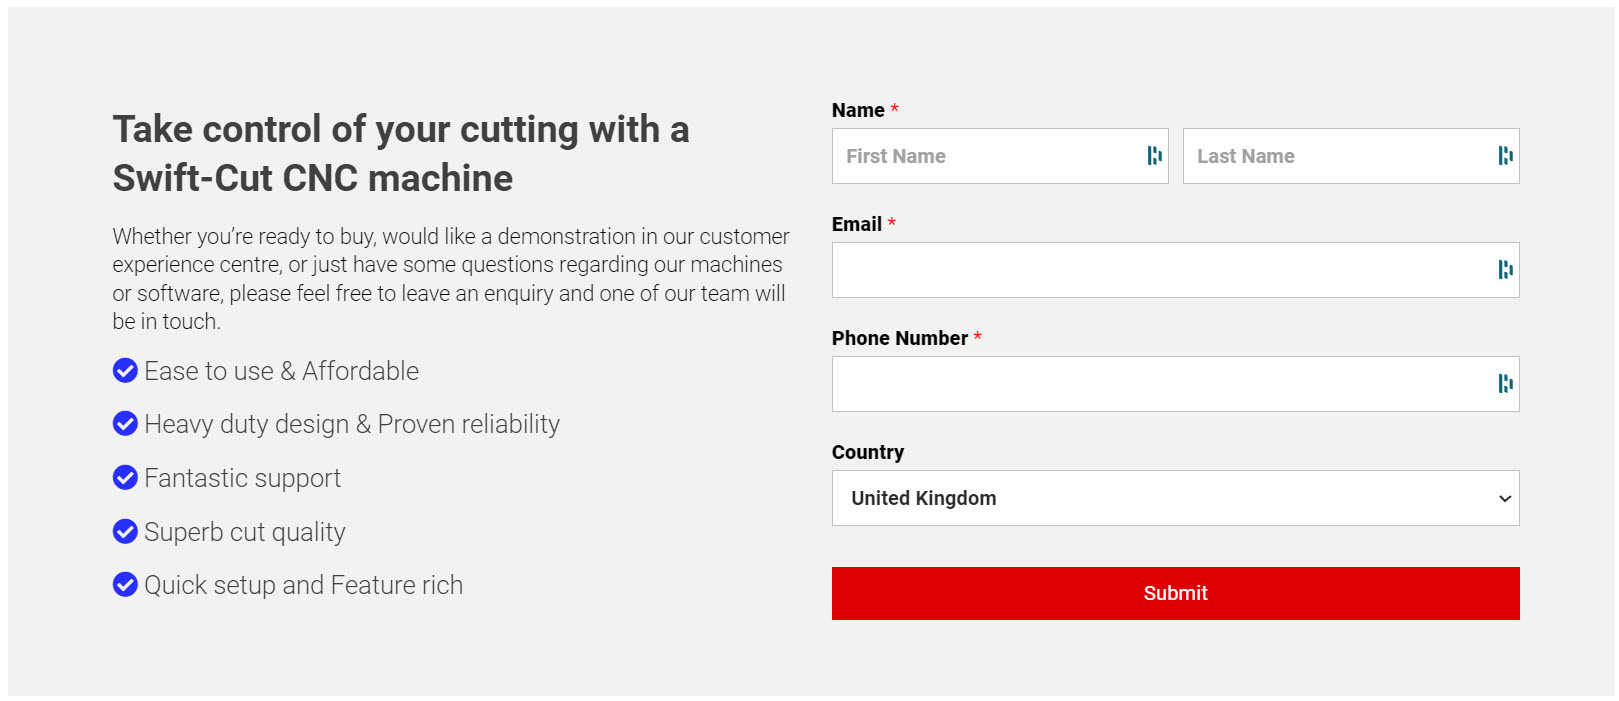Click the Swift-Cut CNC machine heading
This screenshot has width=1619, height=701.
pos(400,154)
